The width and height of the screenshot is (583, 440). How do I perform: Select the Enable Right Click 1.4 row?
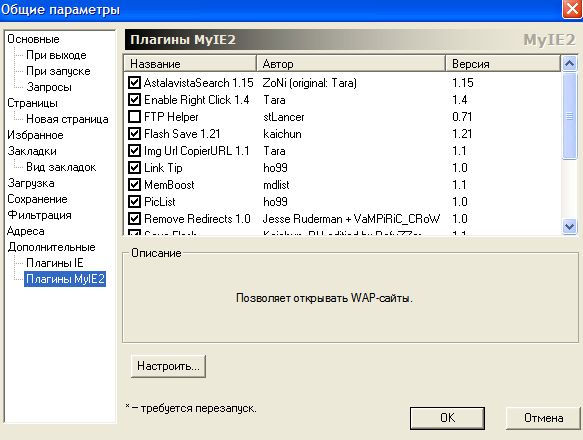click(197, 100)
